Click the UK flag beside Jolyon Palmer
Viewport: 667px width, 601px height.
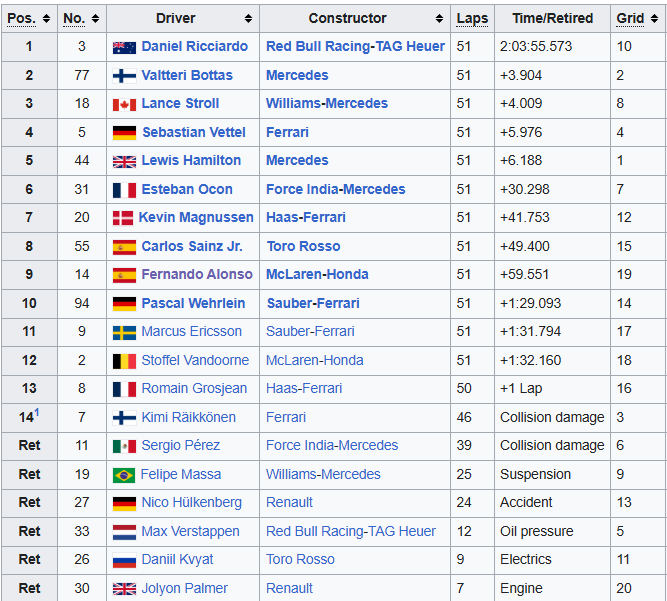124,589
